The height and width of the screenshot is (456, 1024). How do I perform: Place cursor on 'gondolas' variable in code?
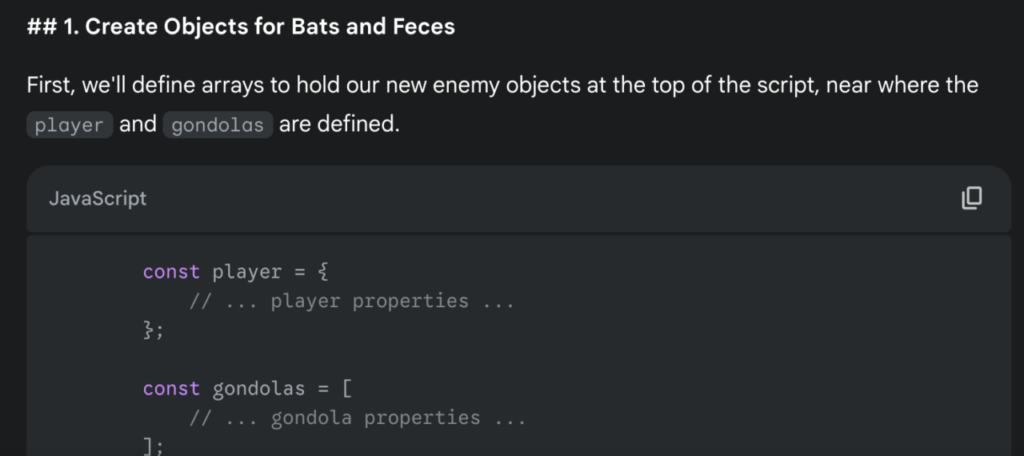pyautogui.click(x=259, y=389)
